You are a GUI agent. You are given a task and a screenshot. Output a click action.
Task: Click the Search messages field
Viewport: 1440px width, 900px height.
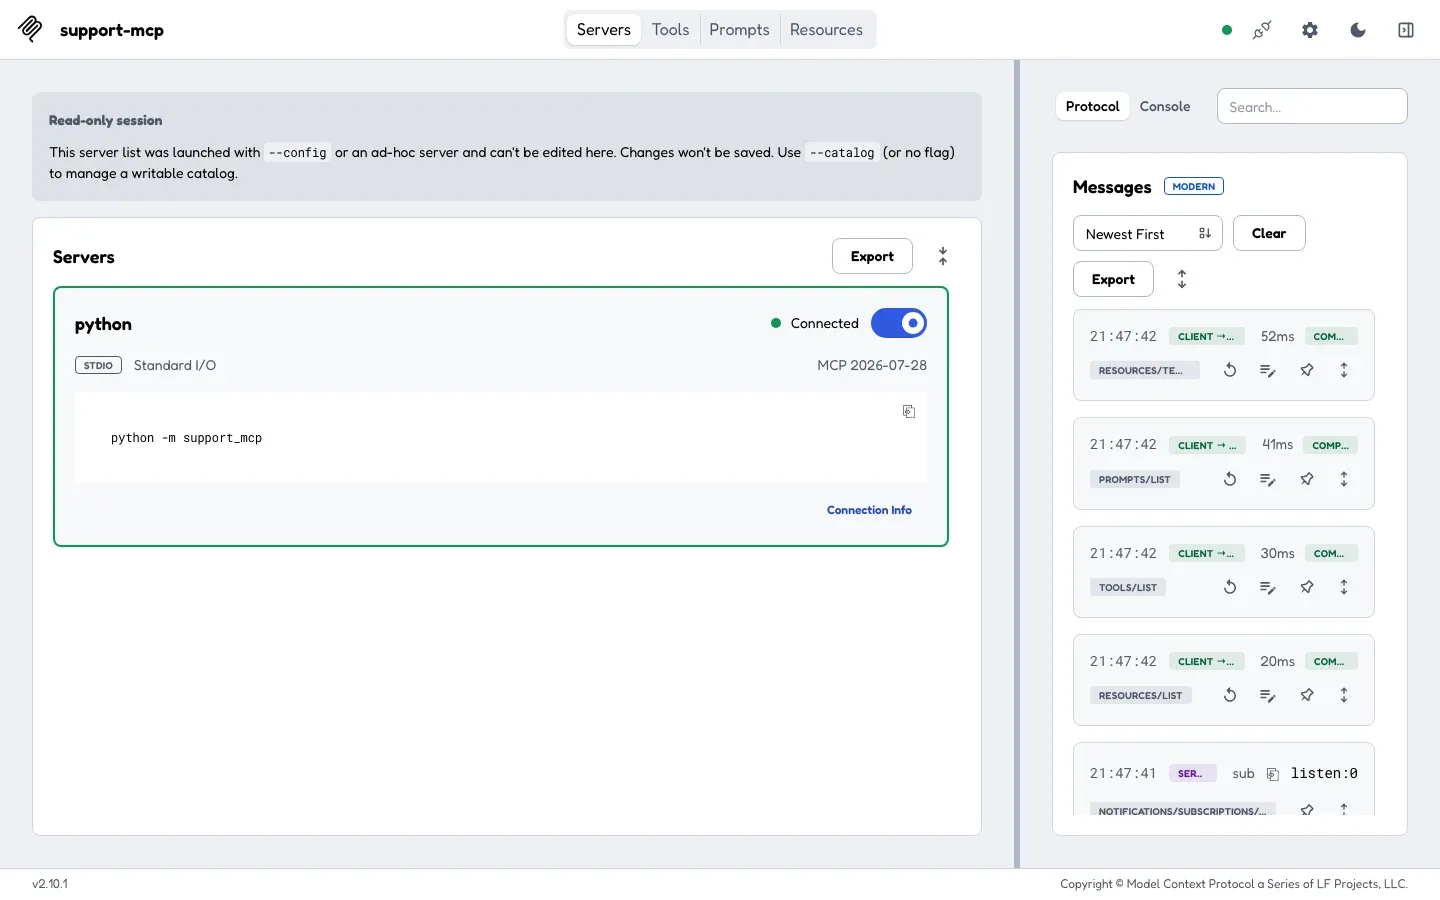[x=1312, y=106]
